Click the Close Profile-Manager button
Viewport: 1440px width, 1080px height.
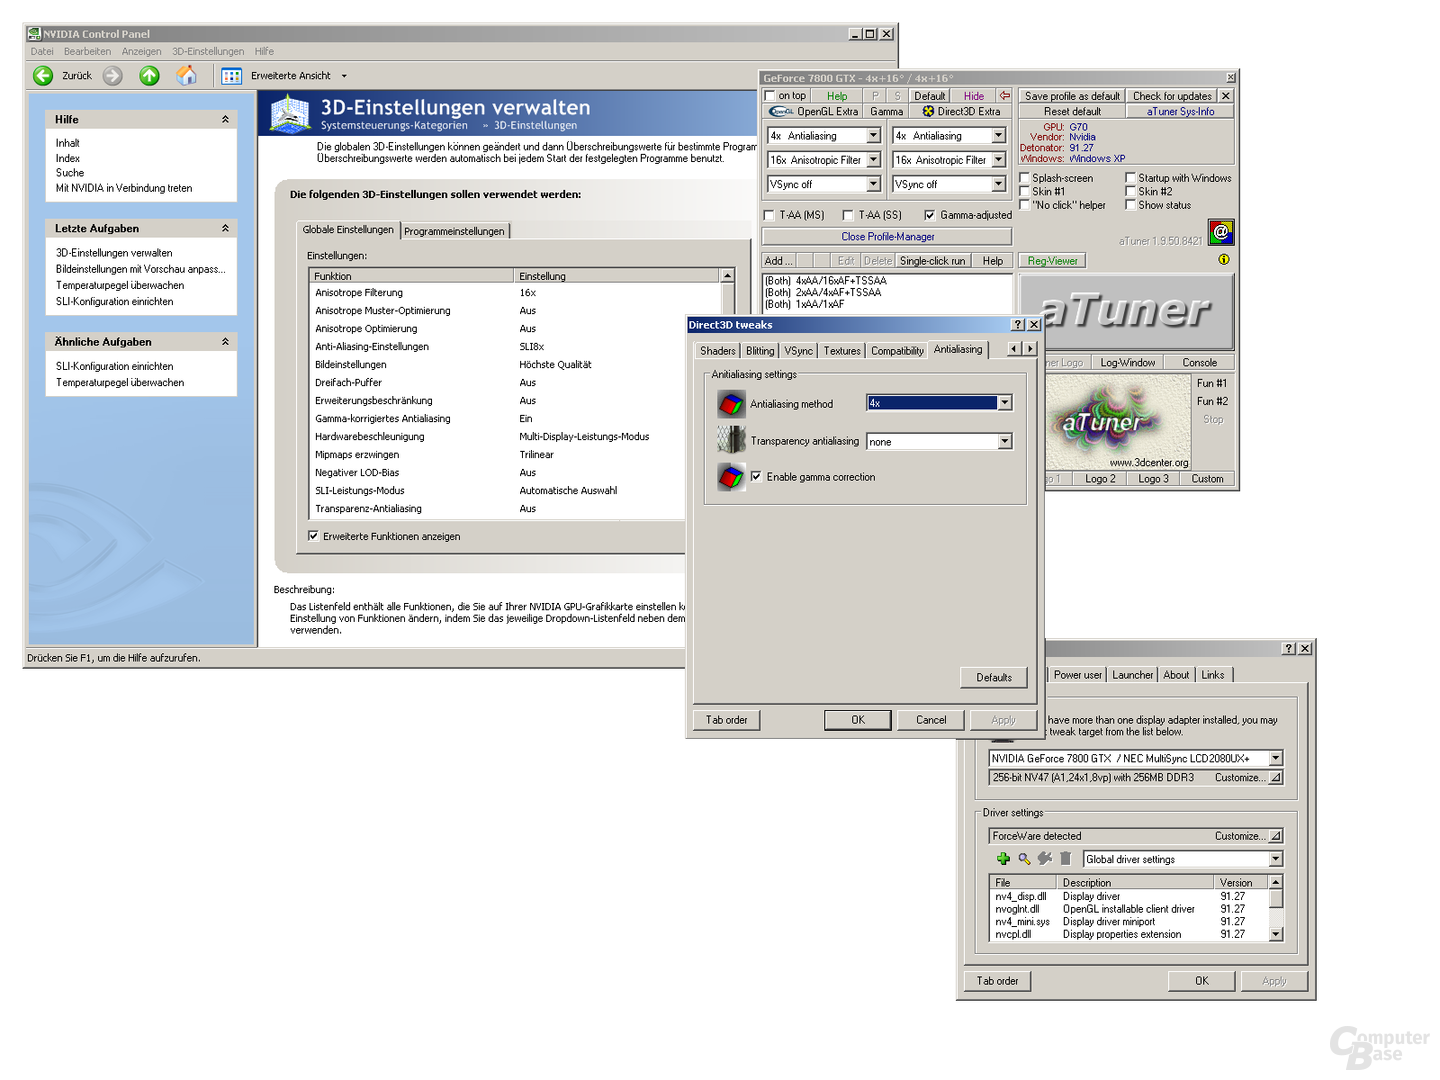pyautogui.click(x=887, y=237)
